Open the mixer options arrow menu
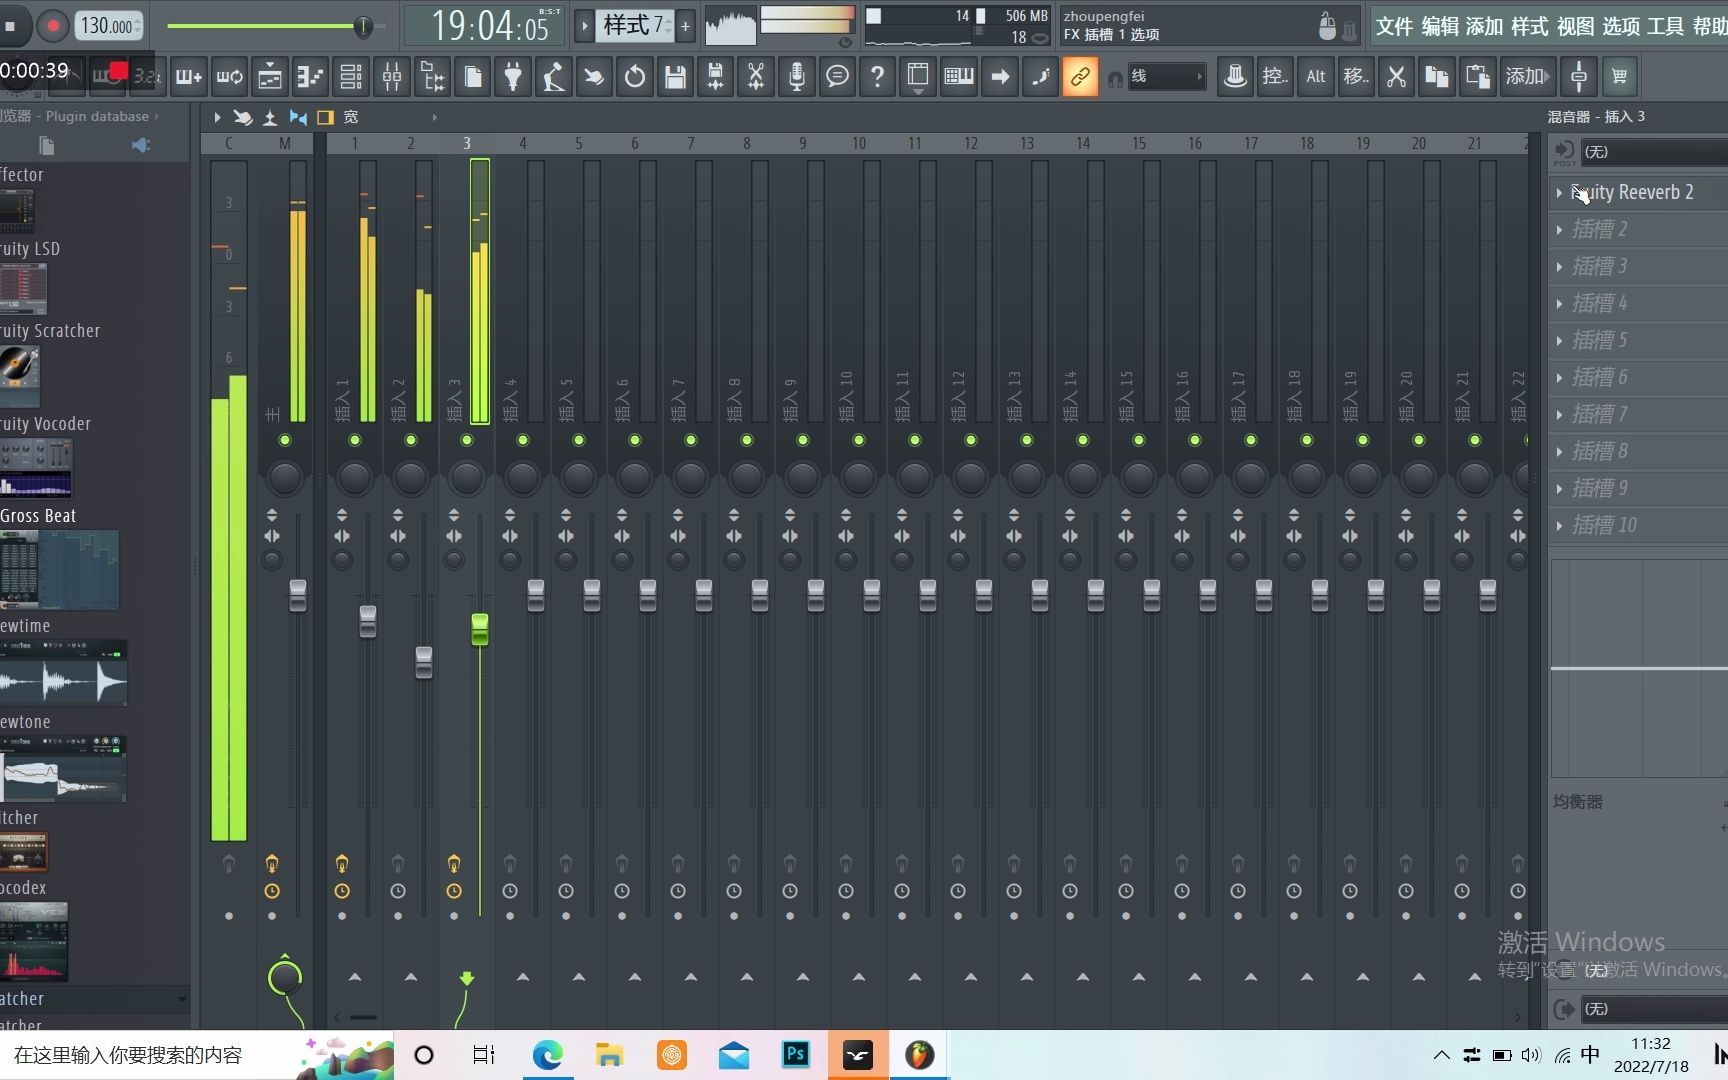Image resolution: width=1728 pixels, height=1080 pixels. point(217,117)
